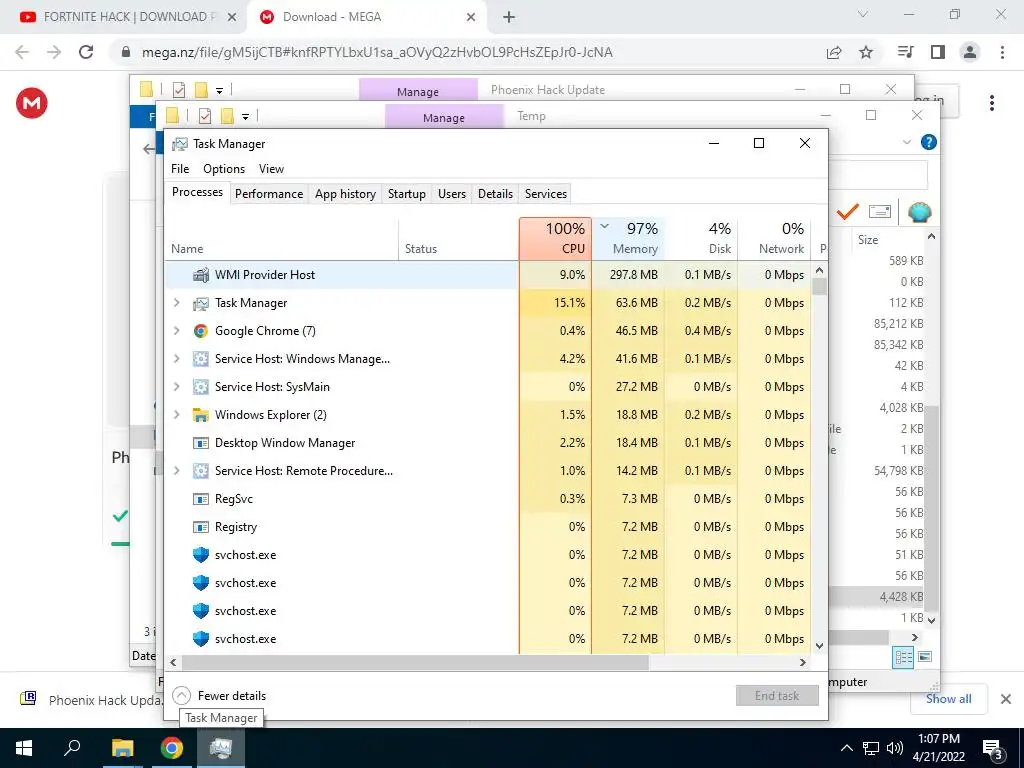Bookmark this page with the star icon

click(866, 52)
